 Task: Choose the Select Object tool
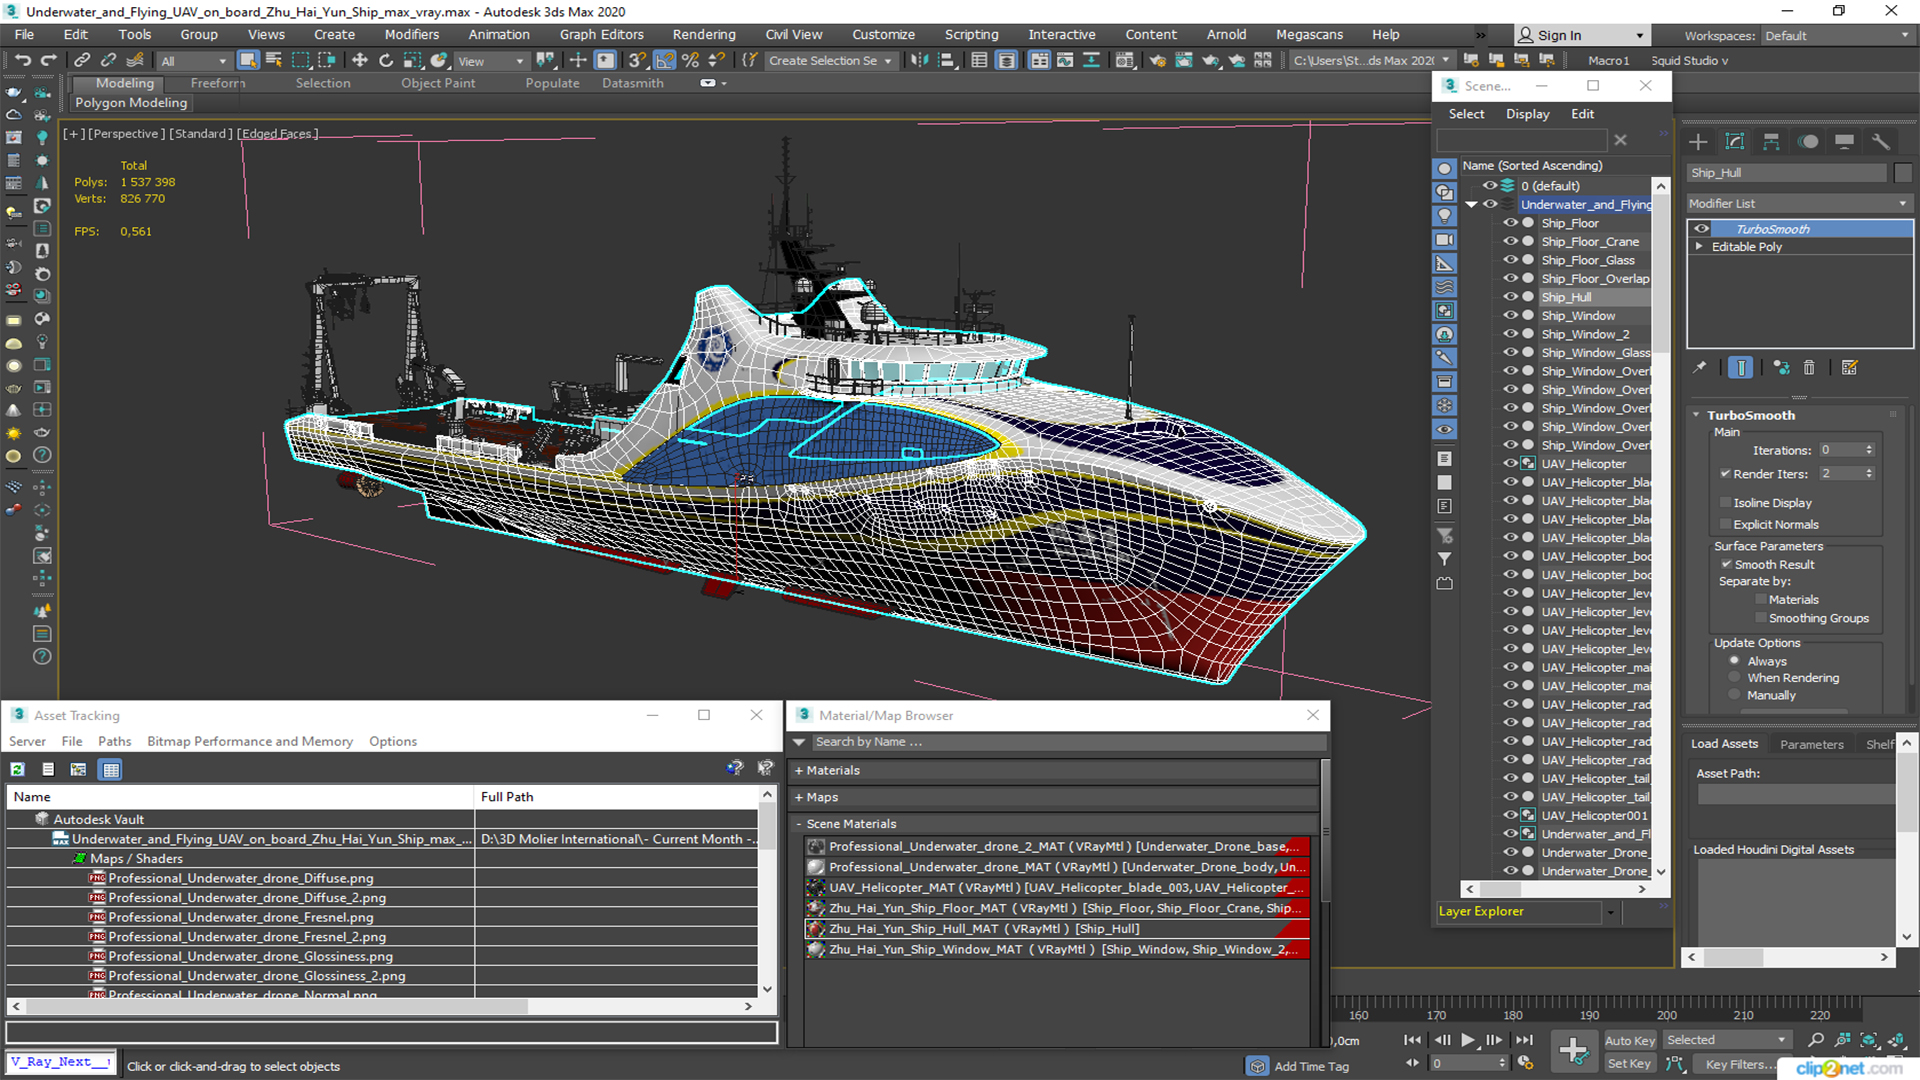[x=248, y=60]
